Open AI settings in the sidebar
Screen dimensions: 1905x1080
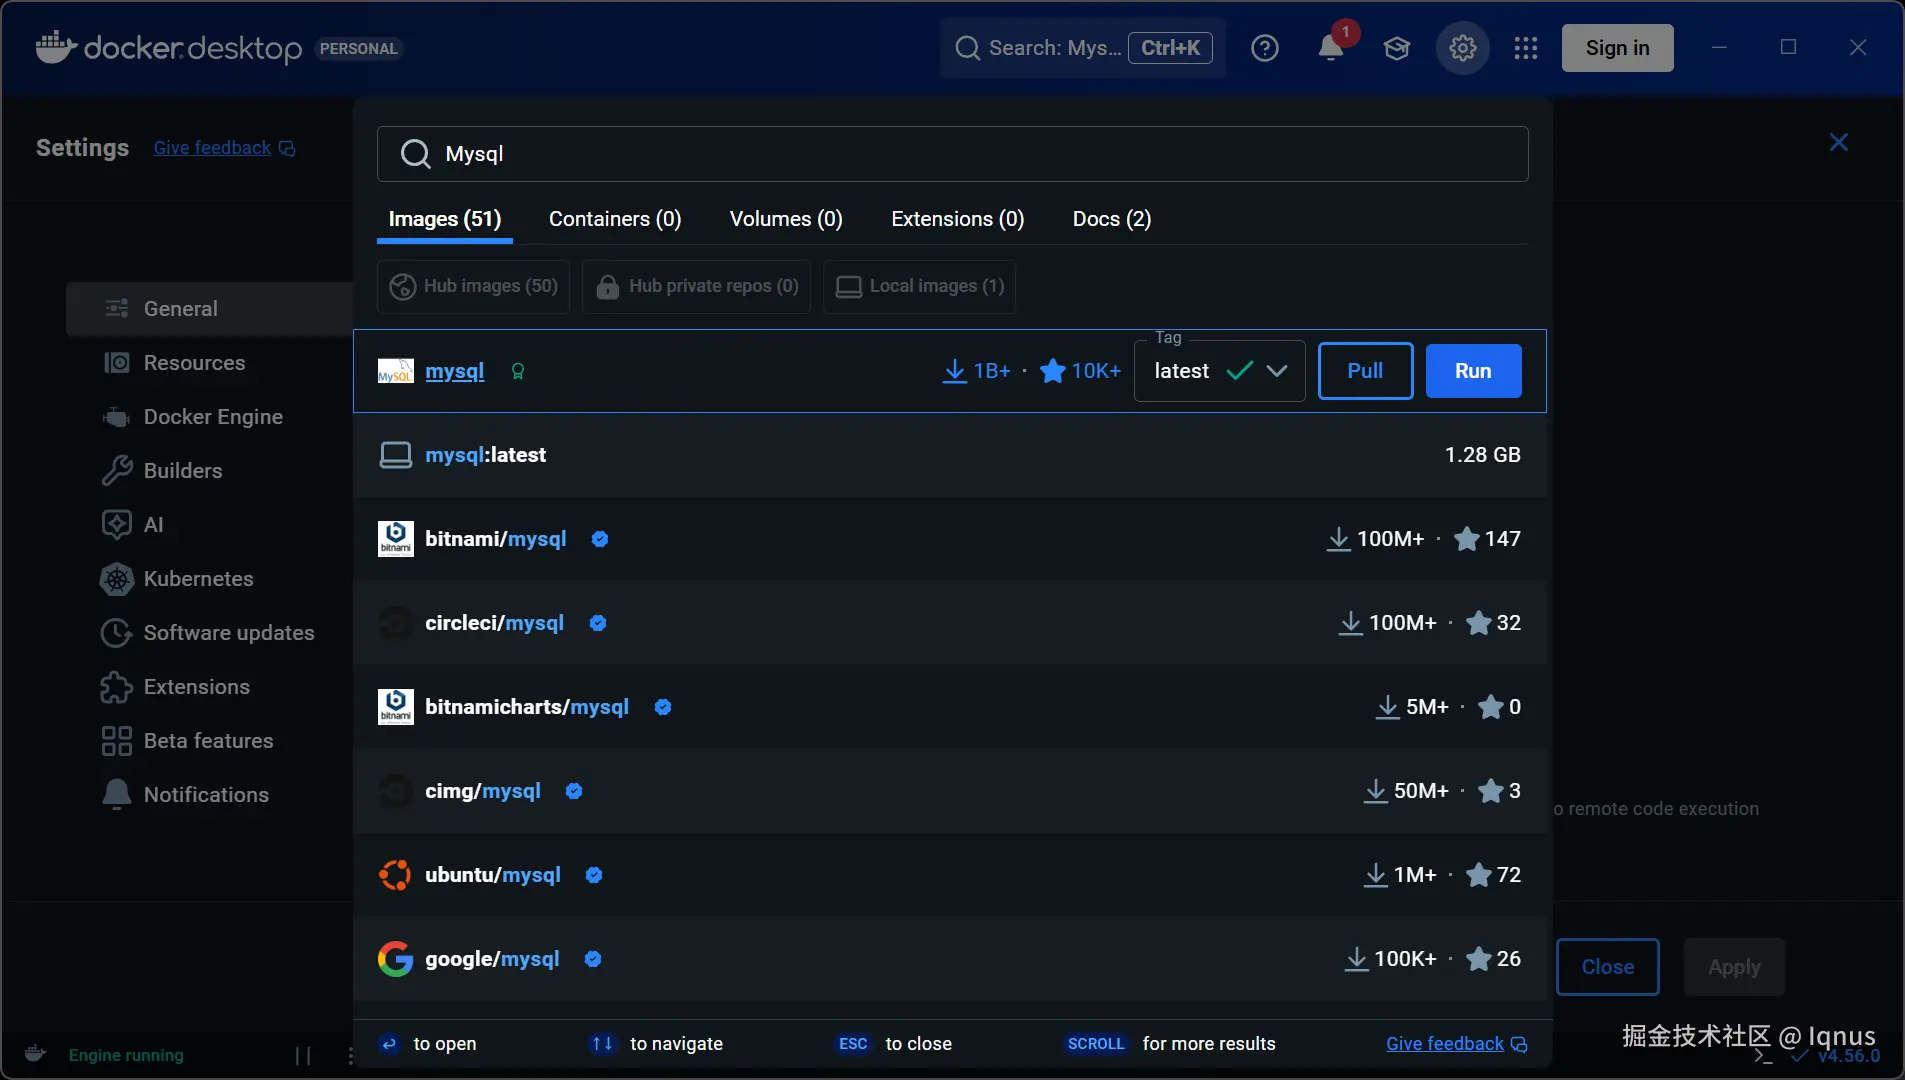(x=210, y=525)
